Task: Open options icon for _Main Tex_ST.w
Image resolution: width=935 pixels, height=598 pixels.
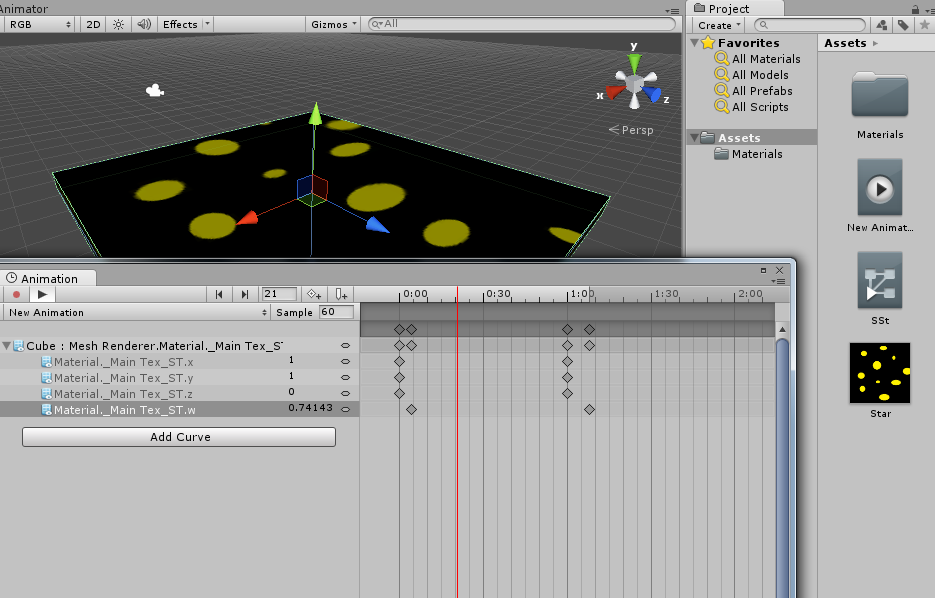Action: point(345,410)
